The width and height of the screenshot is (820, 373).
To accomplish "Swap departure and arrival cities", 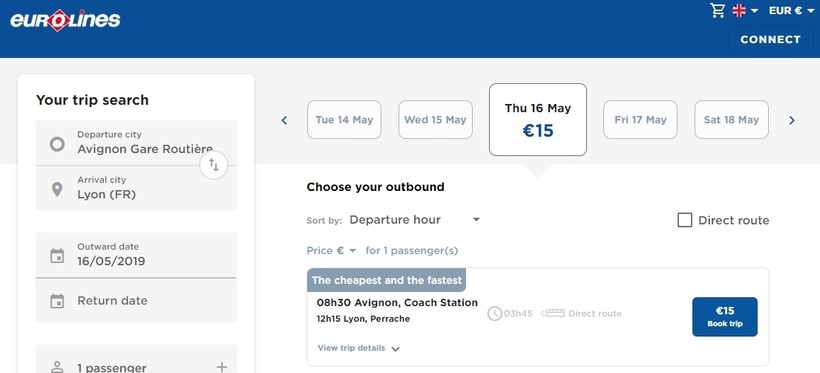I will coord(214,165).
